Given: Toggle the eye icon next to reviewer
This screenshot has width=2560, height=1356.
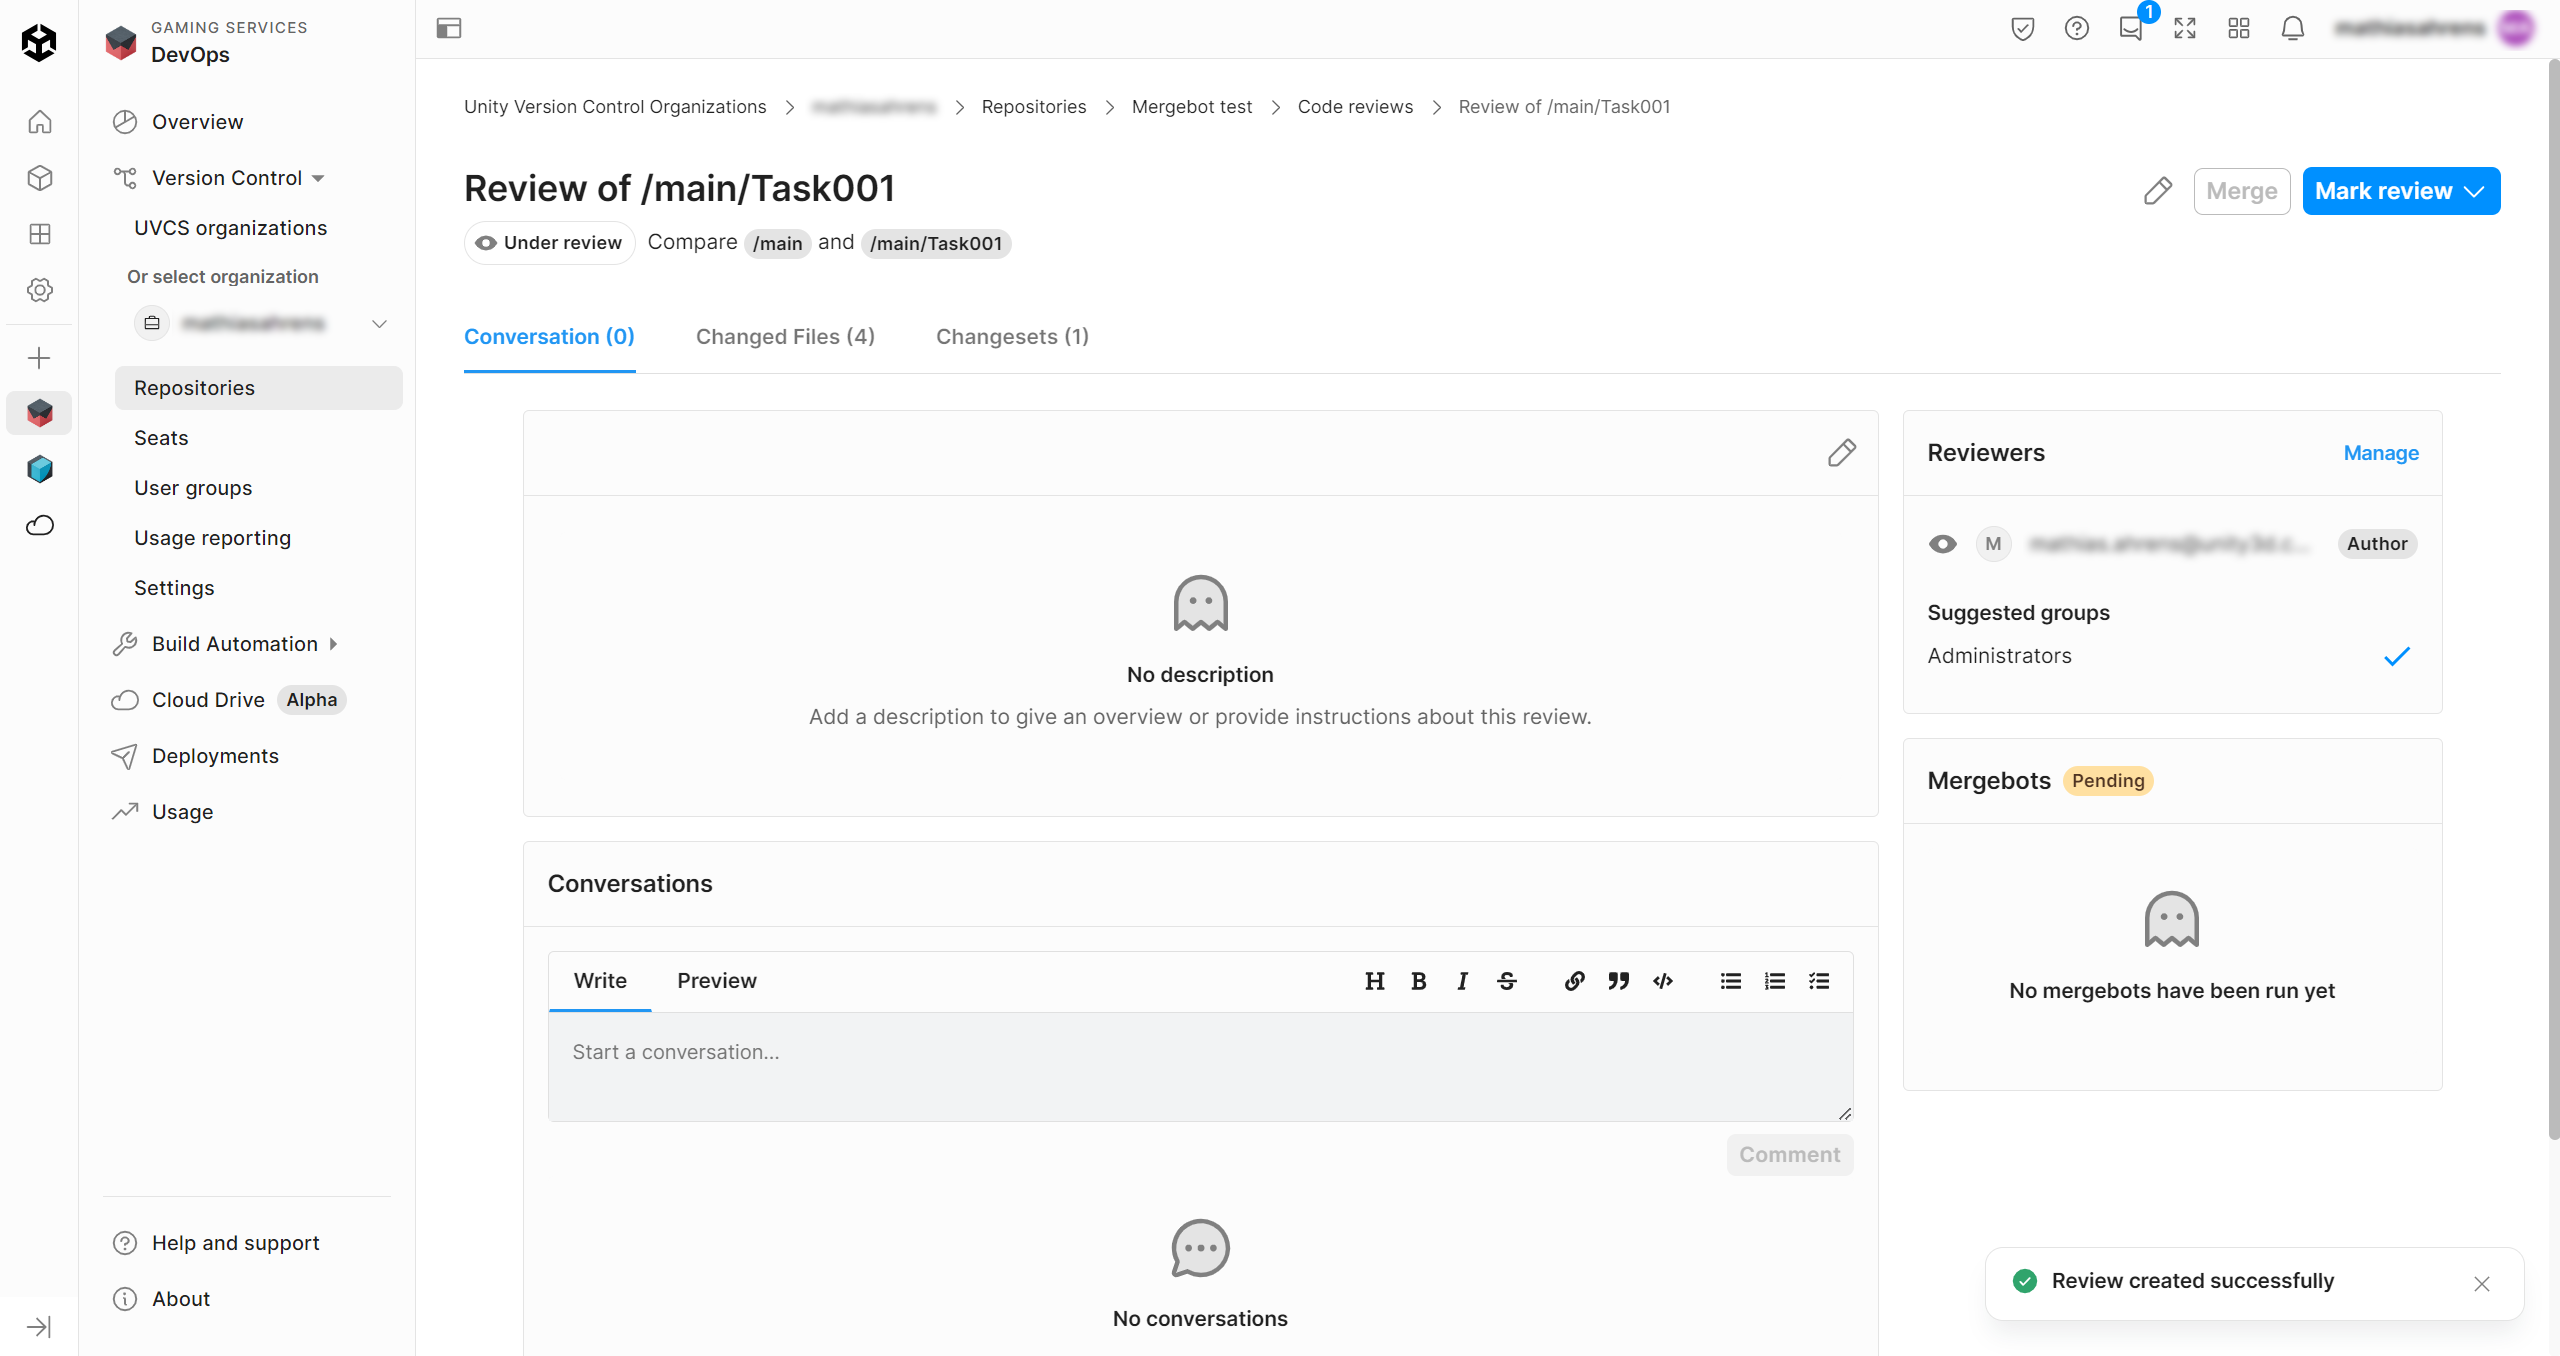Looking at the screenshot, I should pos(1942,544).
